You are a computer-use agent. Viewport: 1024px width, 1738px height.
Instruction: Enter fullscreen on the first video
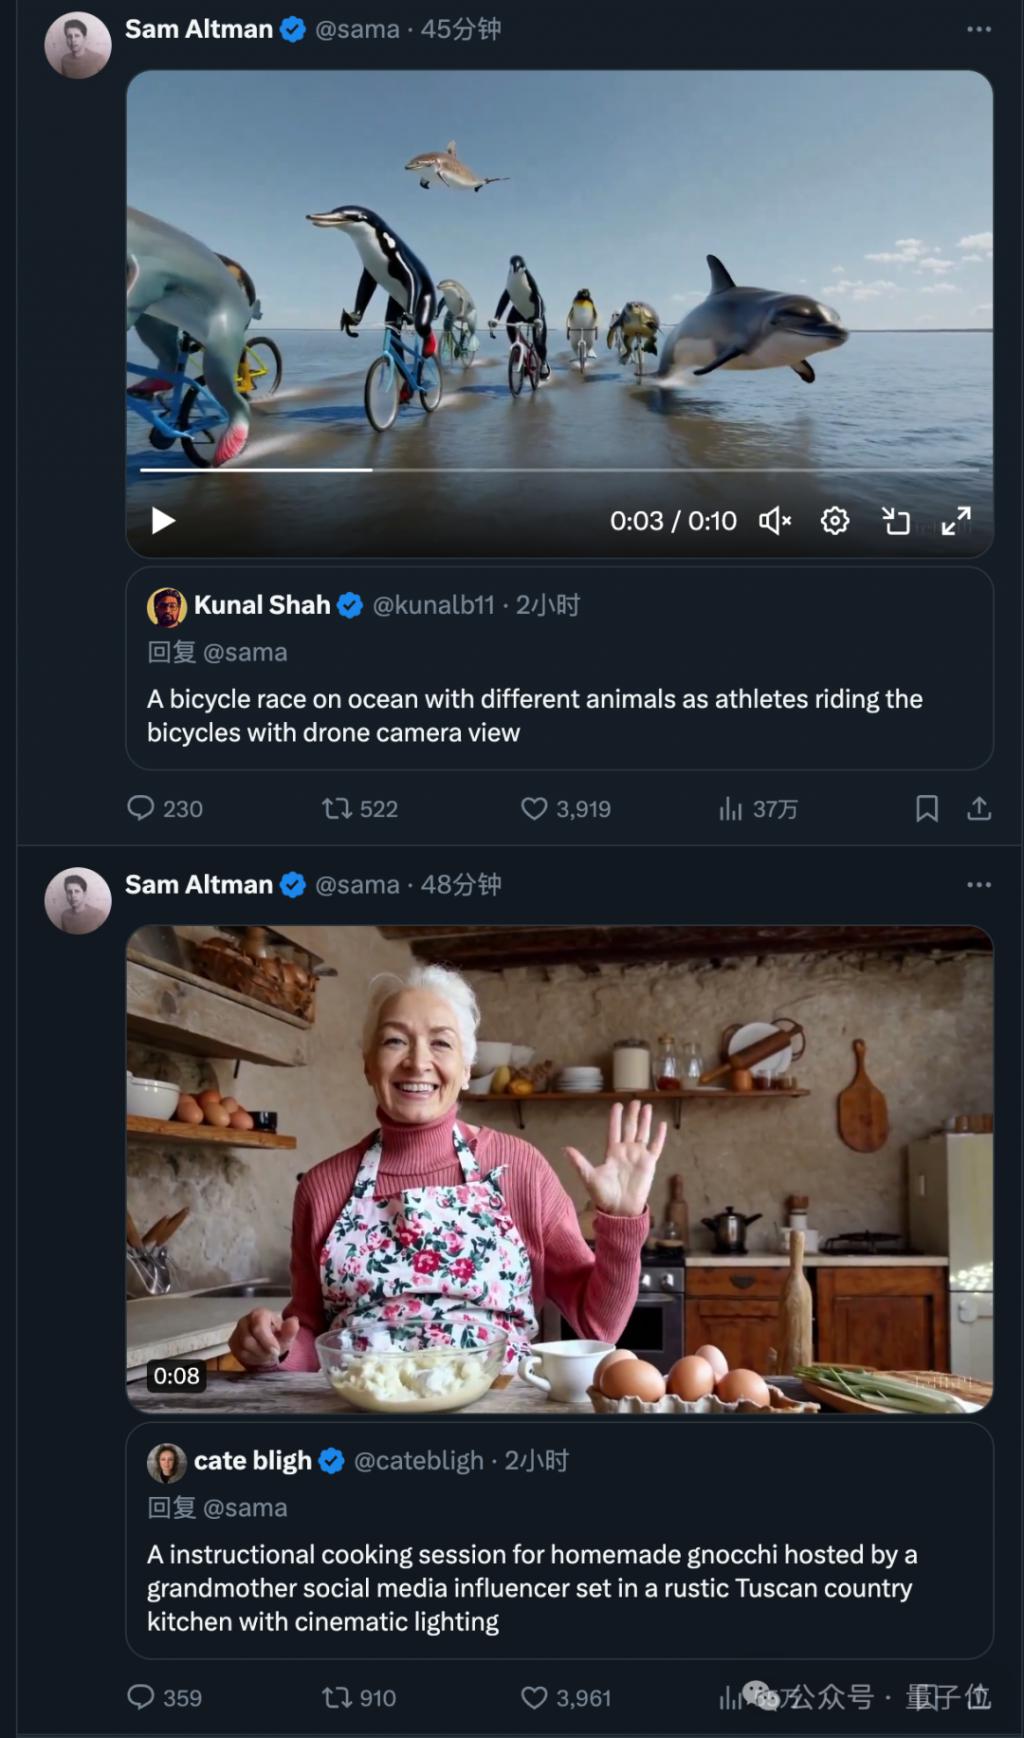click(956, 521)
